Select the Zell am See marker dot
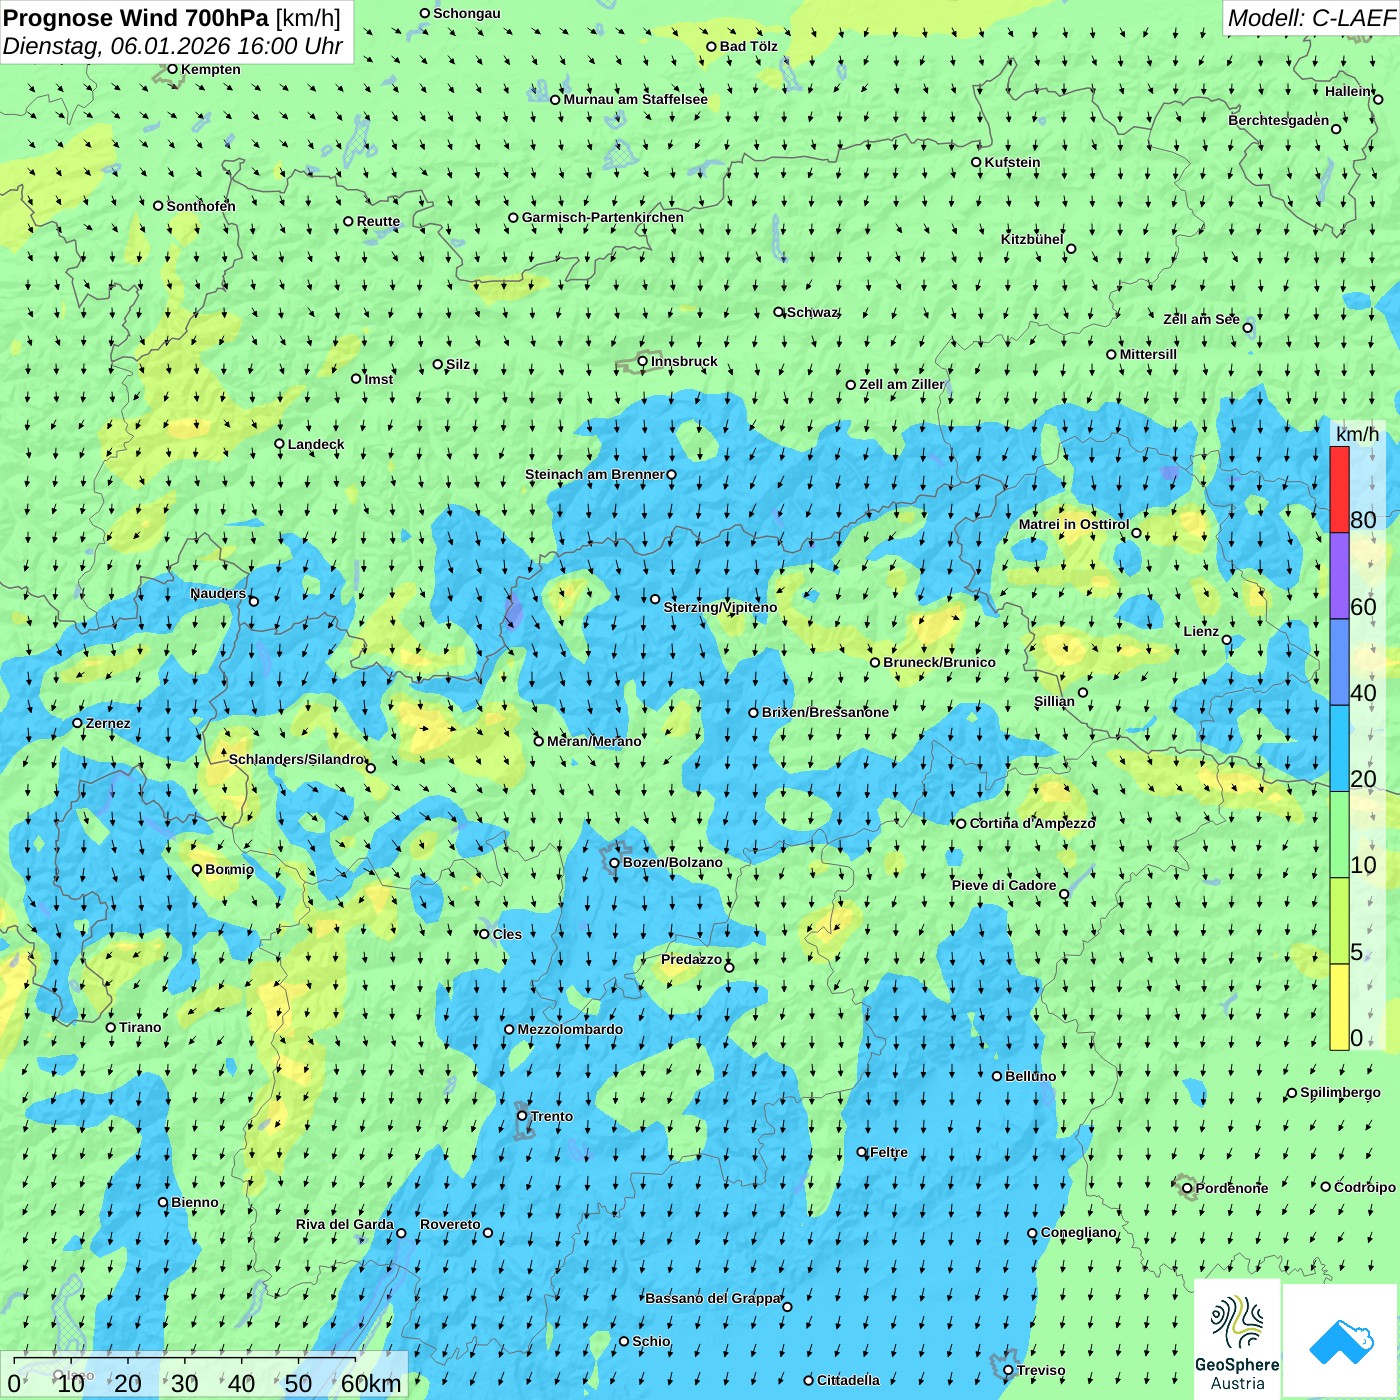1400x1400 pixels. pos(1247,327)
